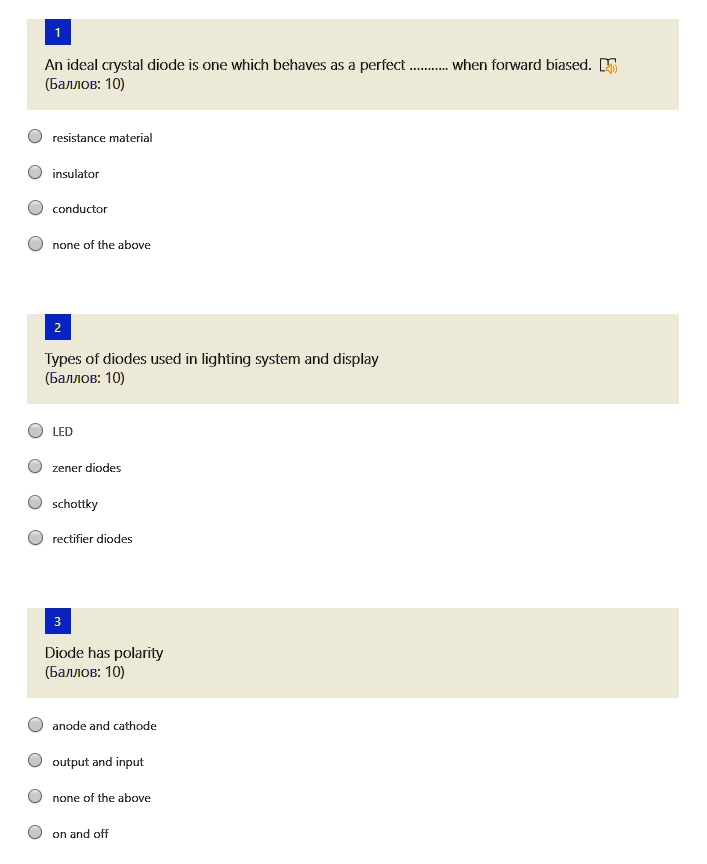Click the "Types of diodes" question text

coord(211,359)
